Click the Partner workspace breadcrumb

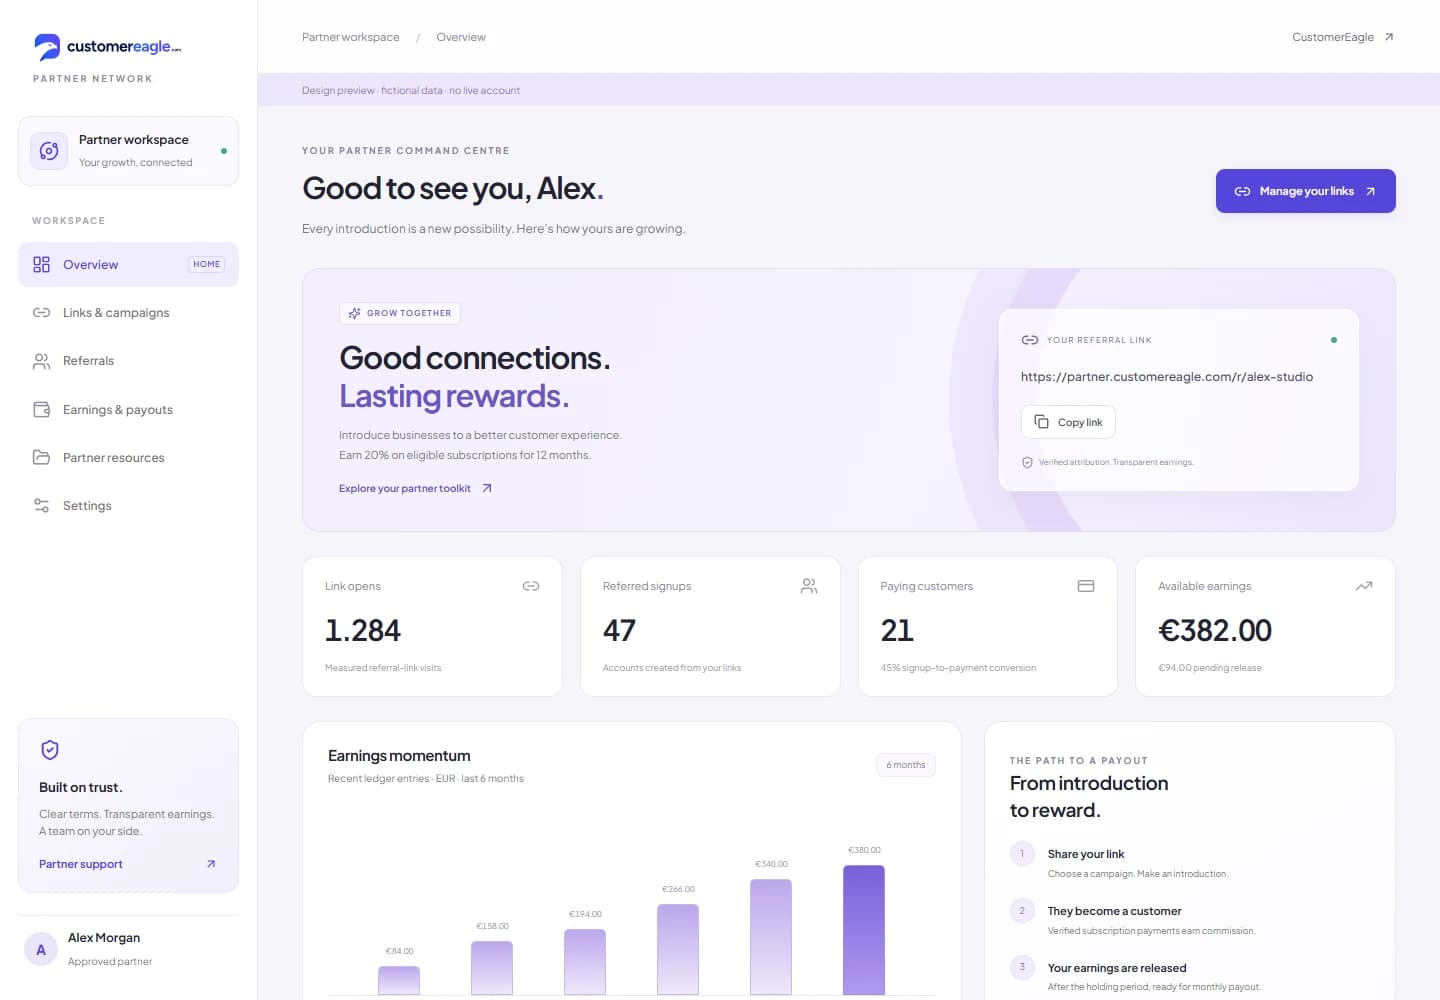(351, 37)
